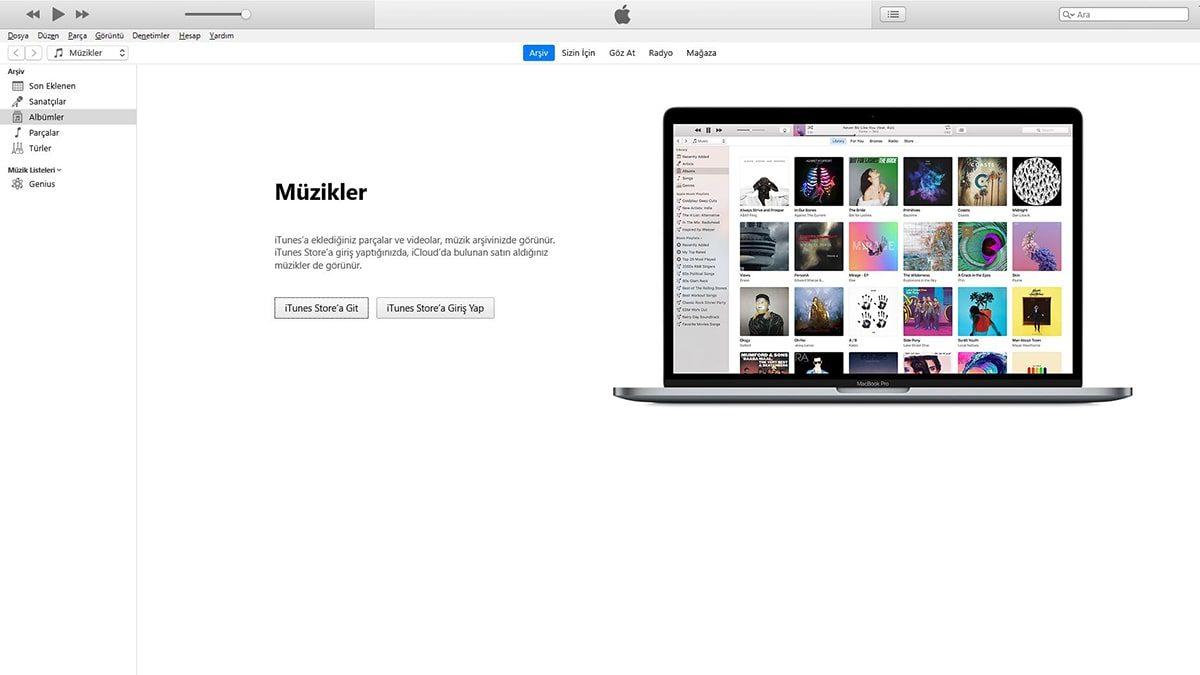Open Genius playlist in sidebar
This screenshot has height=675, width=1200.
coord(41,184)
